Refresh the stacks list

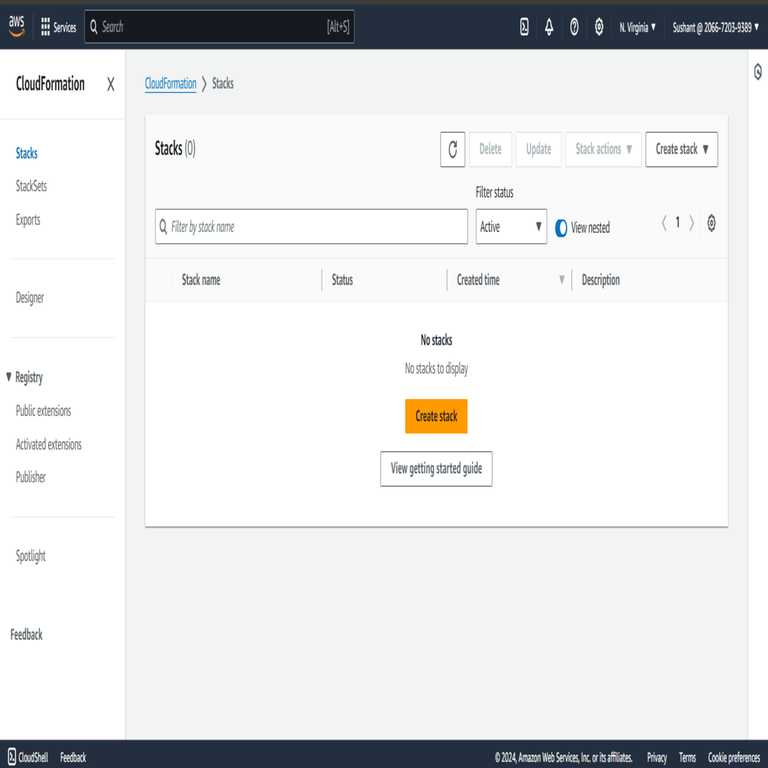click(453, 149)
